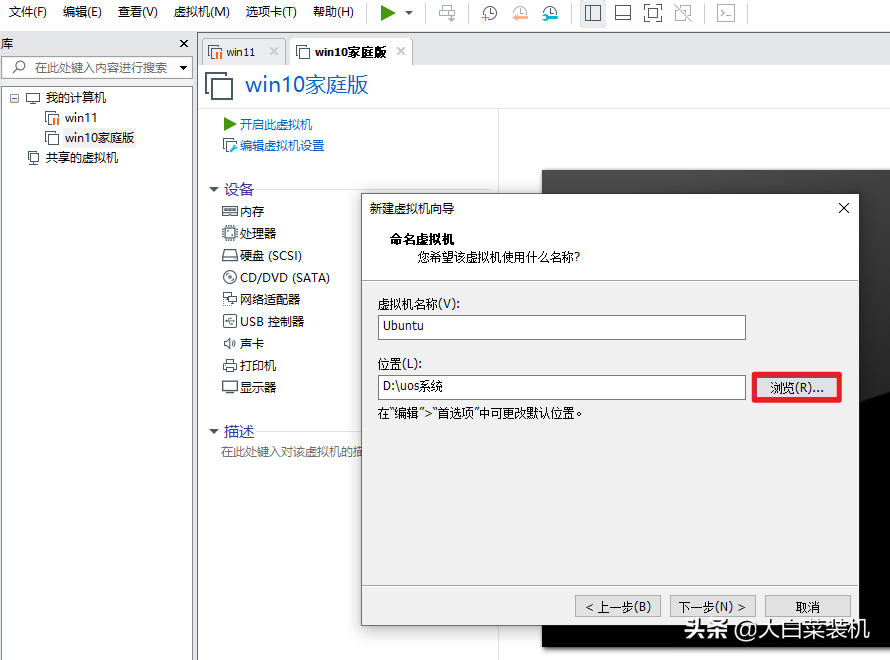Click the 虚拟机名称 field containing Ubuntu
The height and width of the screenshot is (660, 890).
561,327
